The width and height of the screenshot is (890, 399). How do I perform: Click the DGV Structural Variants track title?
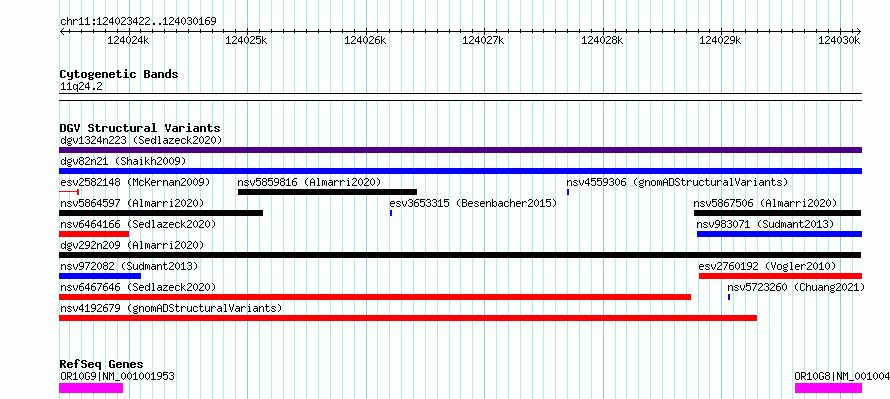click(x=140, y=128)
